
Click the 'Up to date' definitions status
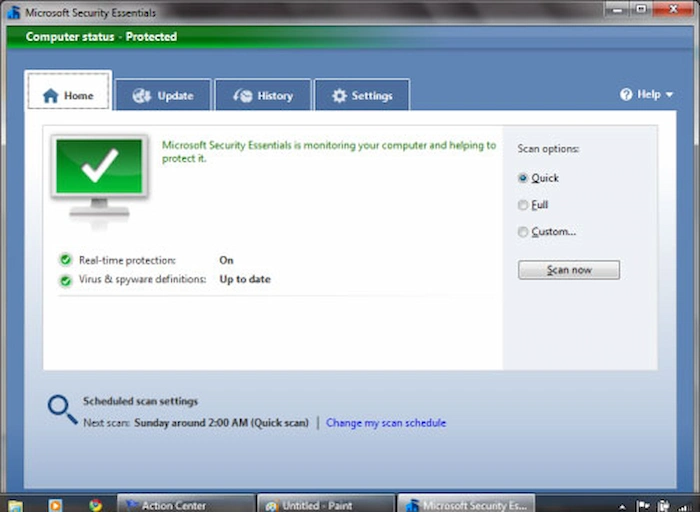pos(245,279)
